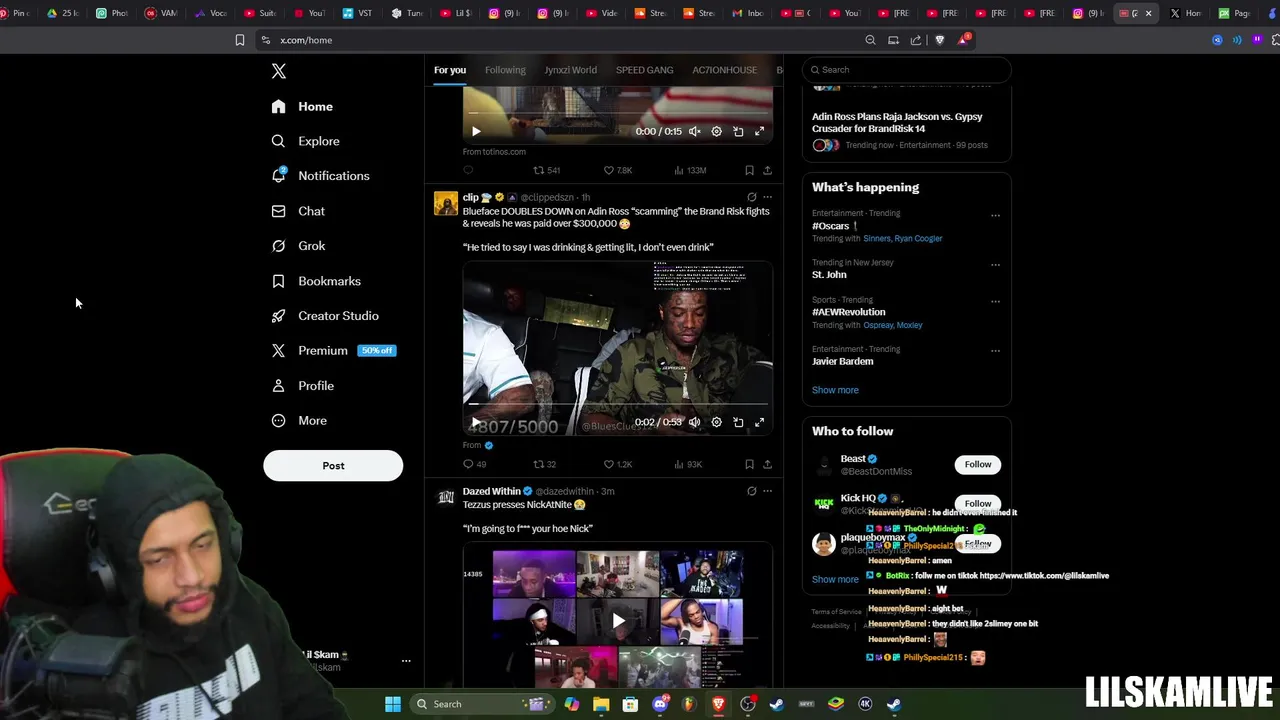Open more options for St. John trend
1280x720 pixels.
[x=995, y=265]
